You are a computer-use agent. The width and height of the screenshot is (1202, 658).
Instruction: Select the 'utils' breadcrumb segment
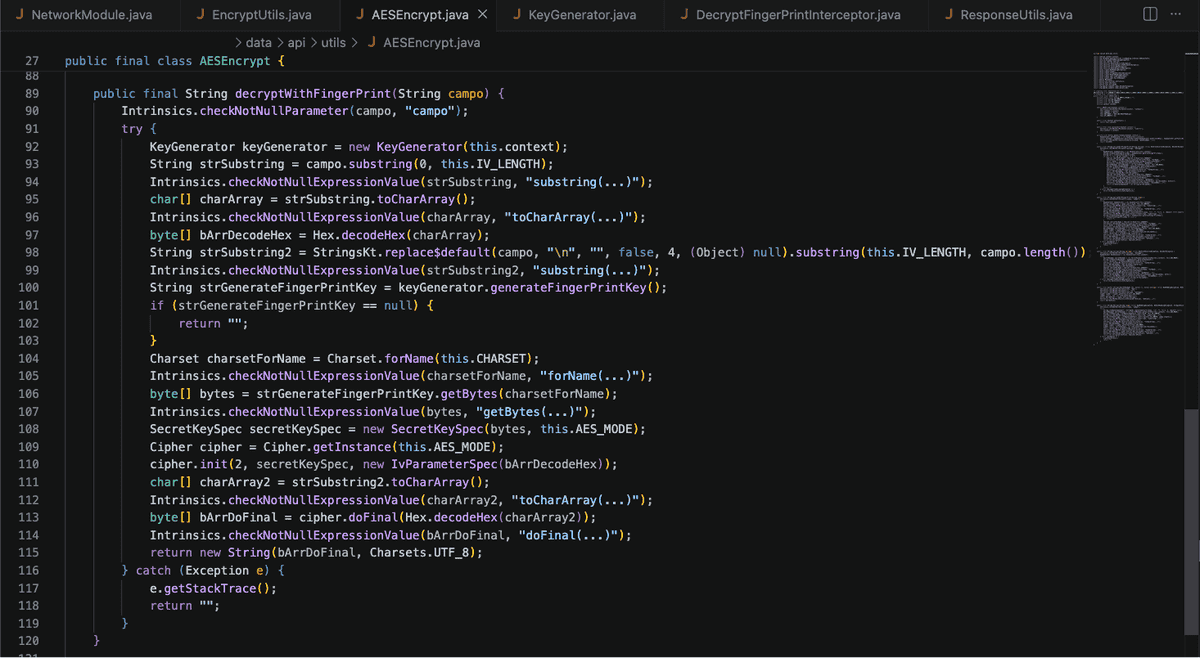(x=334, y=43)
